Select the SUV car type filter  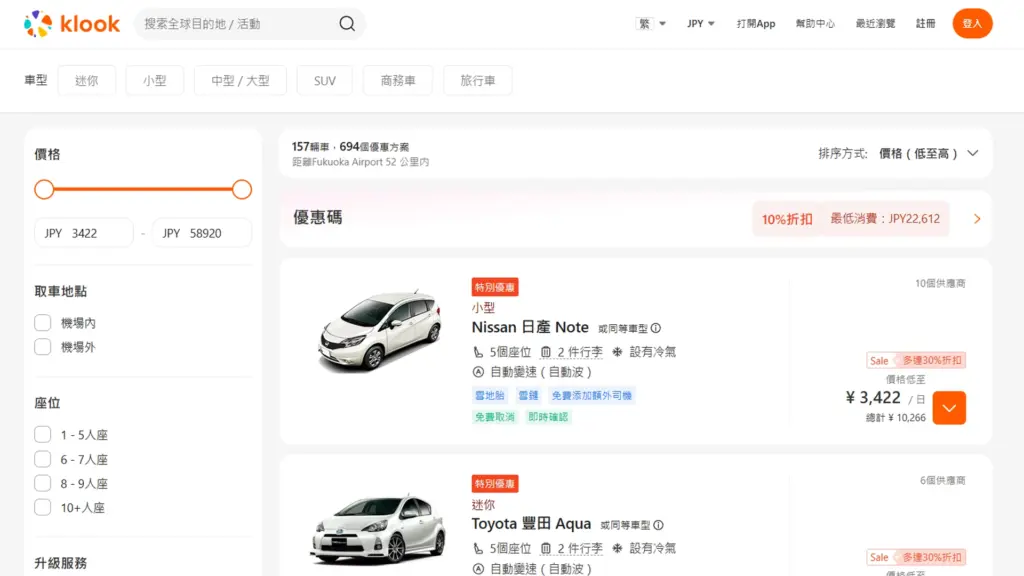(325, 80)
